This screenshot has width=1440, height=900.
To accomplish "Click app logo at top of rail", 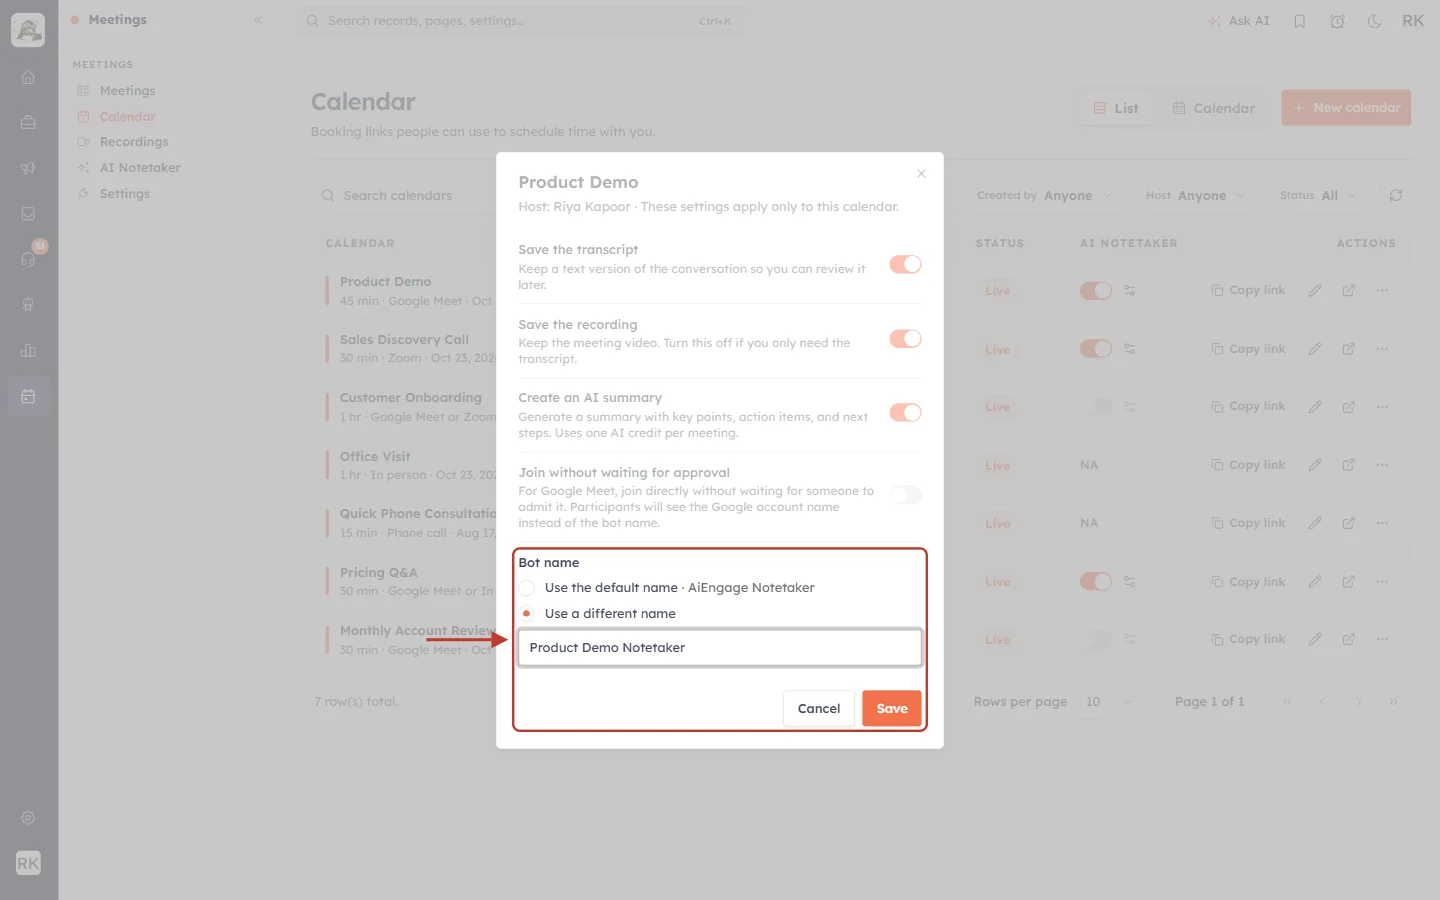I will click(x=28, y=30).
